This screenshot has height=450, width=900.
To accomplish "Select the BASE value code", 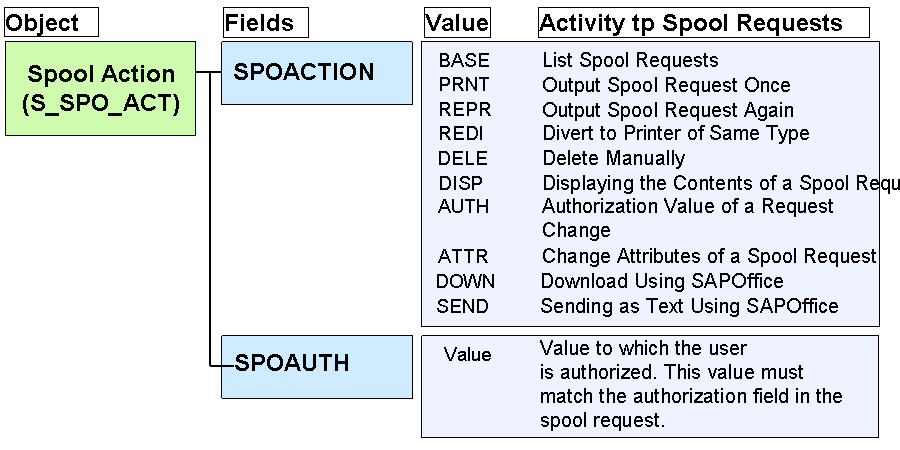I will point(464,61).
